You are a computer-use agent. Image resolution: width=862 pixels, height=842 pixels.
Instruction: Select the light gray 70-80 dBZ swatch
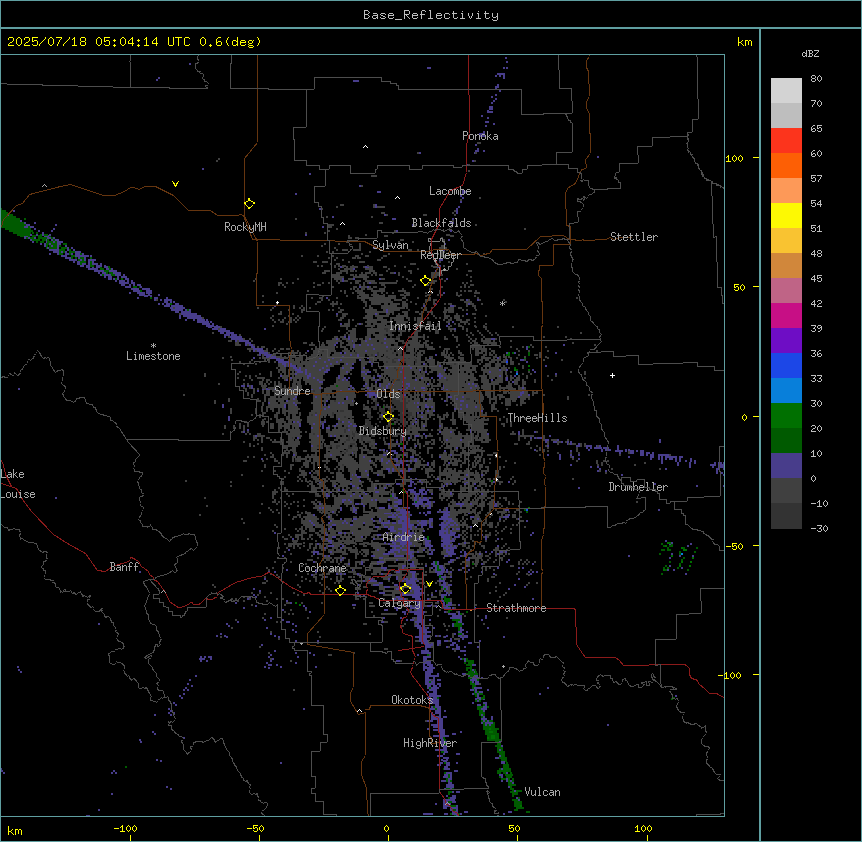[786, 91]
